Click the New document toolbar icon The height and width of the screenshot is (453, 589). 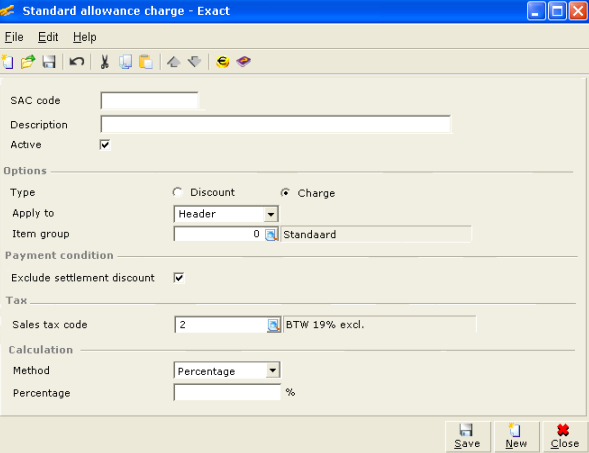click(x=7, y=62)
